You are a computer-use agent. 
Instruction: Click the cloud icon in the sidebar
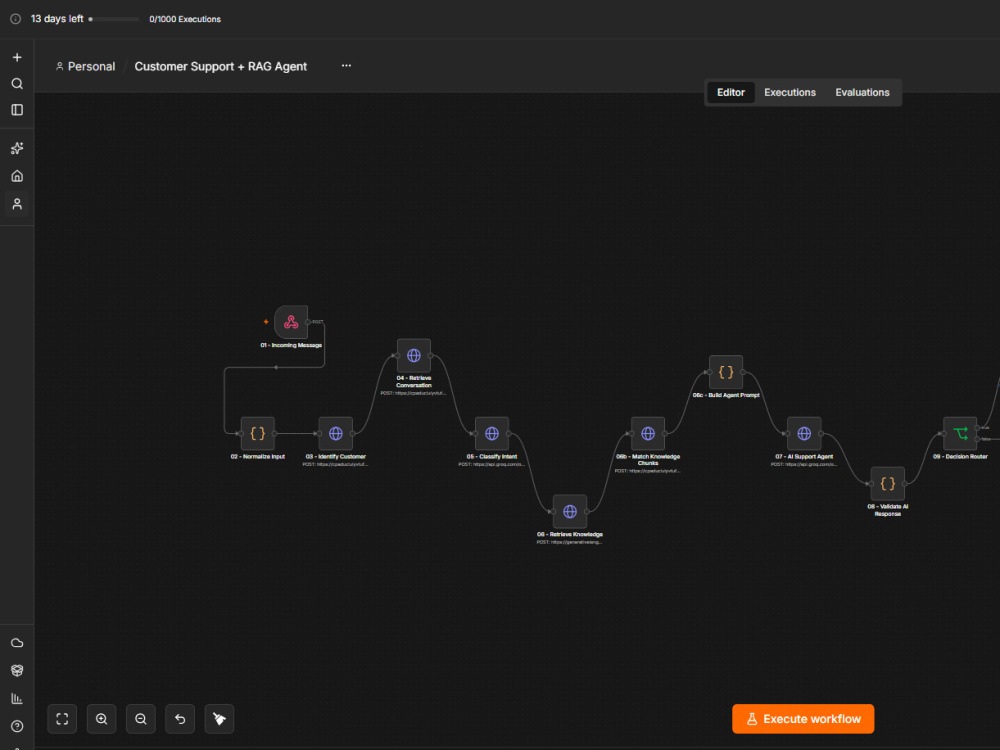coord(17,643)
